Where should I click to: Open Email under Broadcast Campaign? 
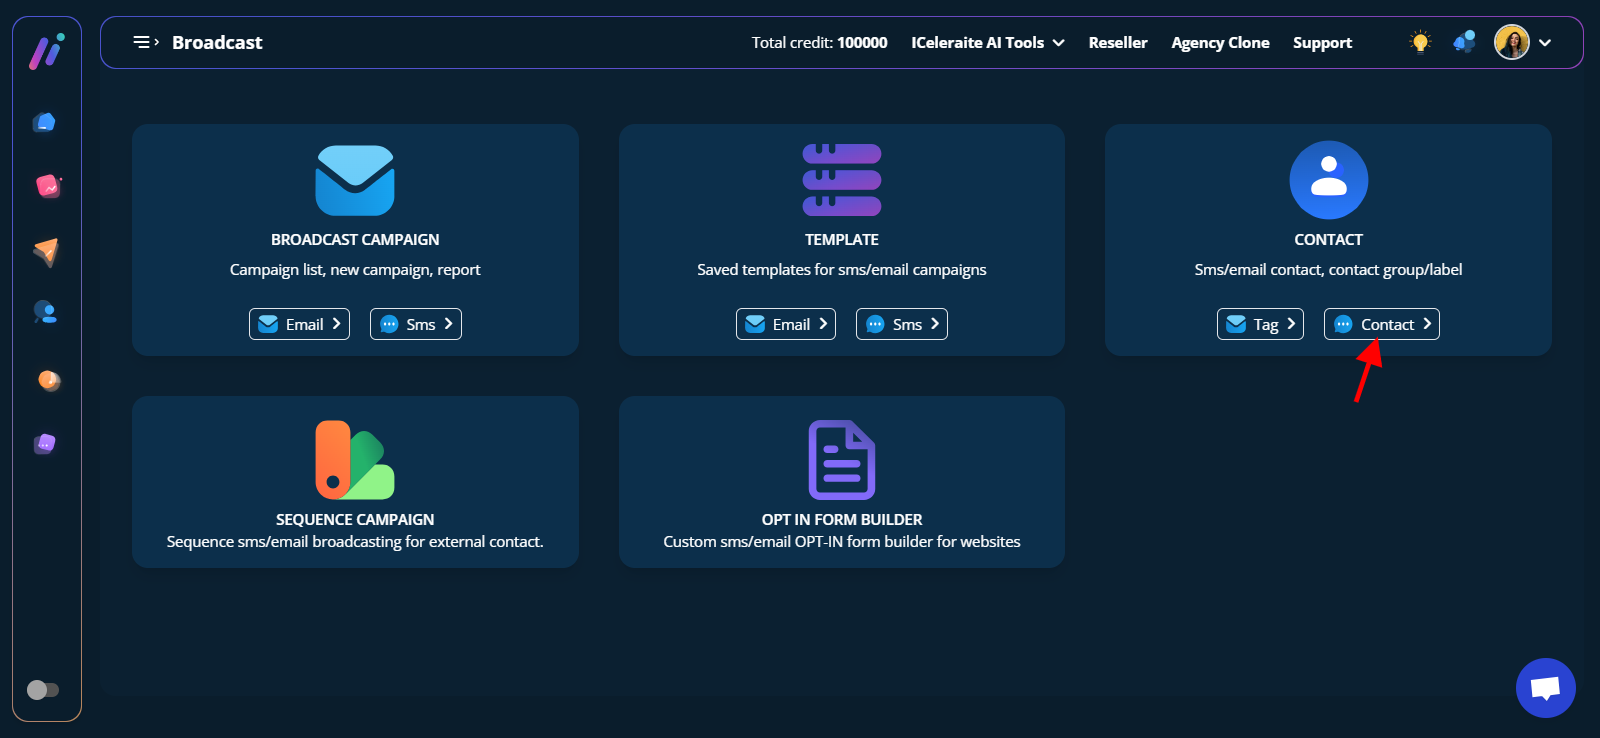click(299, 324)
